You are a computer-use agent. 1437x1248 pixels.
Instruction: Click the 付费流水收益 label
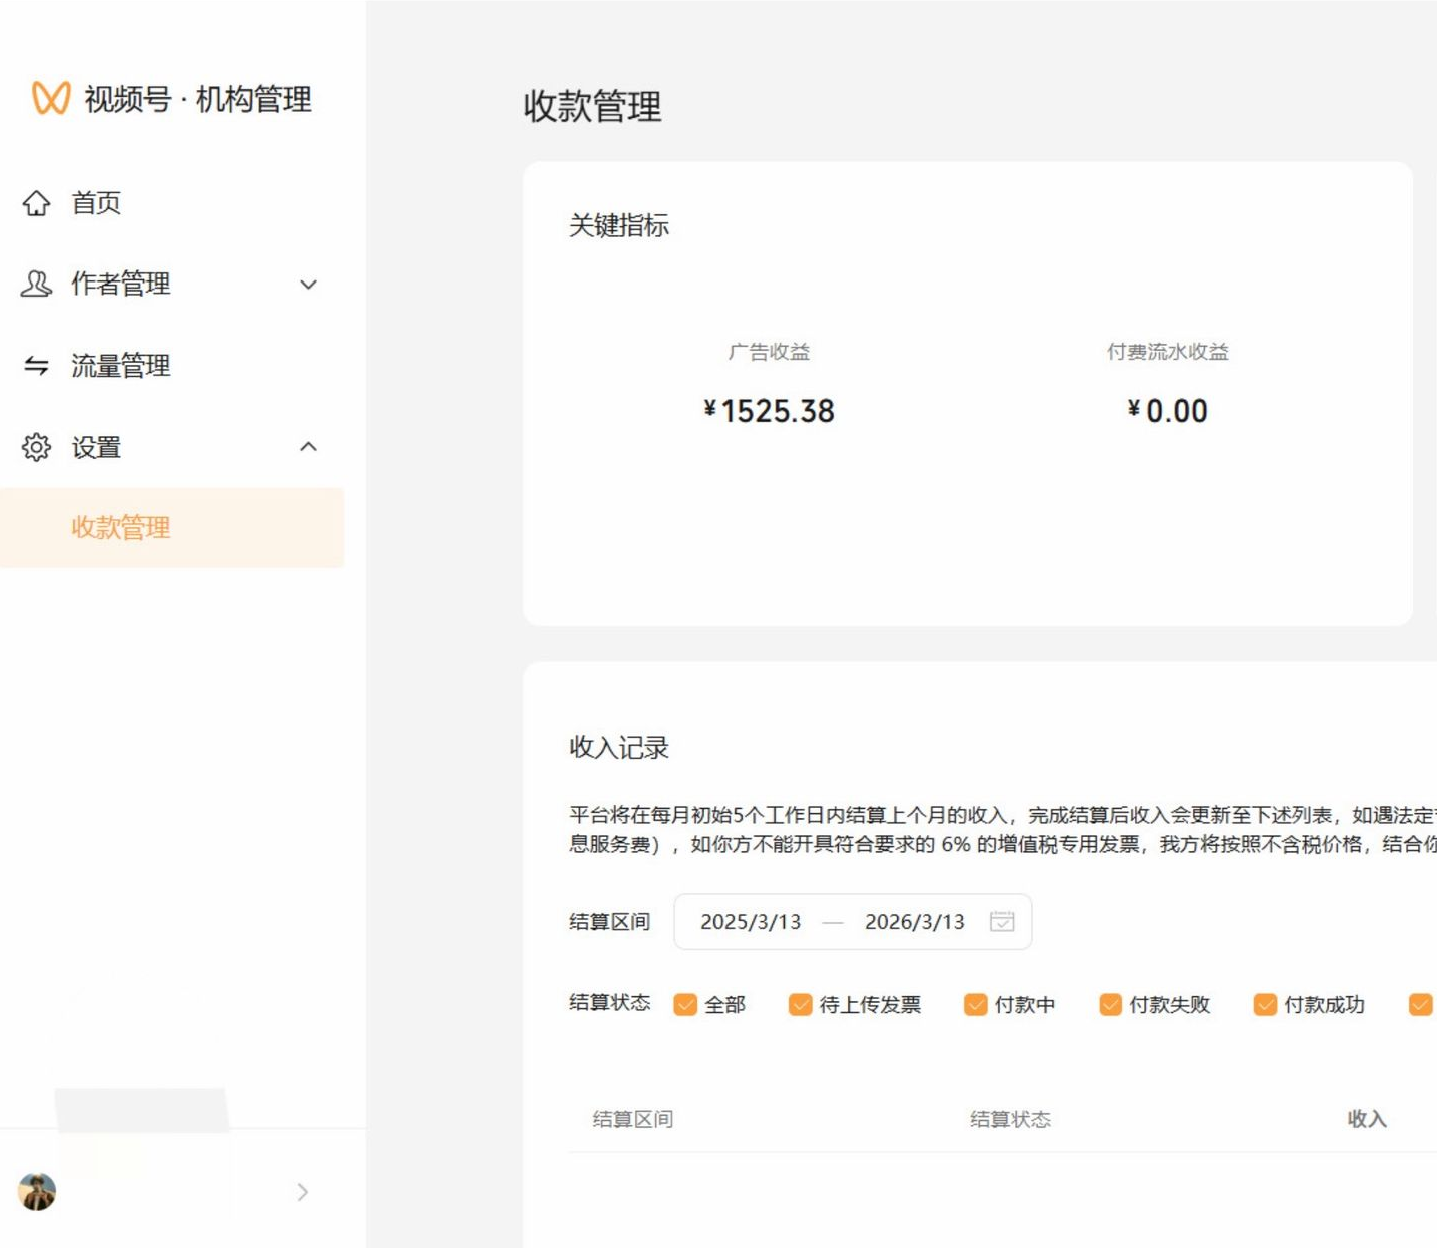coord(1168,352)
